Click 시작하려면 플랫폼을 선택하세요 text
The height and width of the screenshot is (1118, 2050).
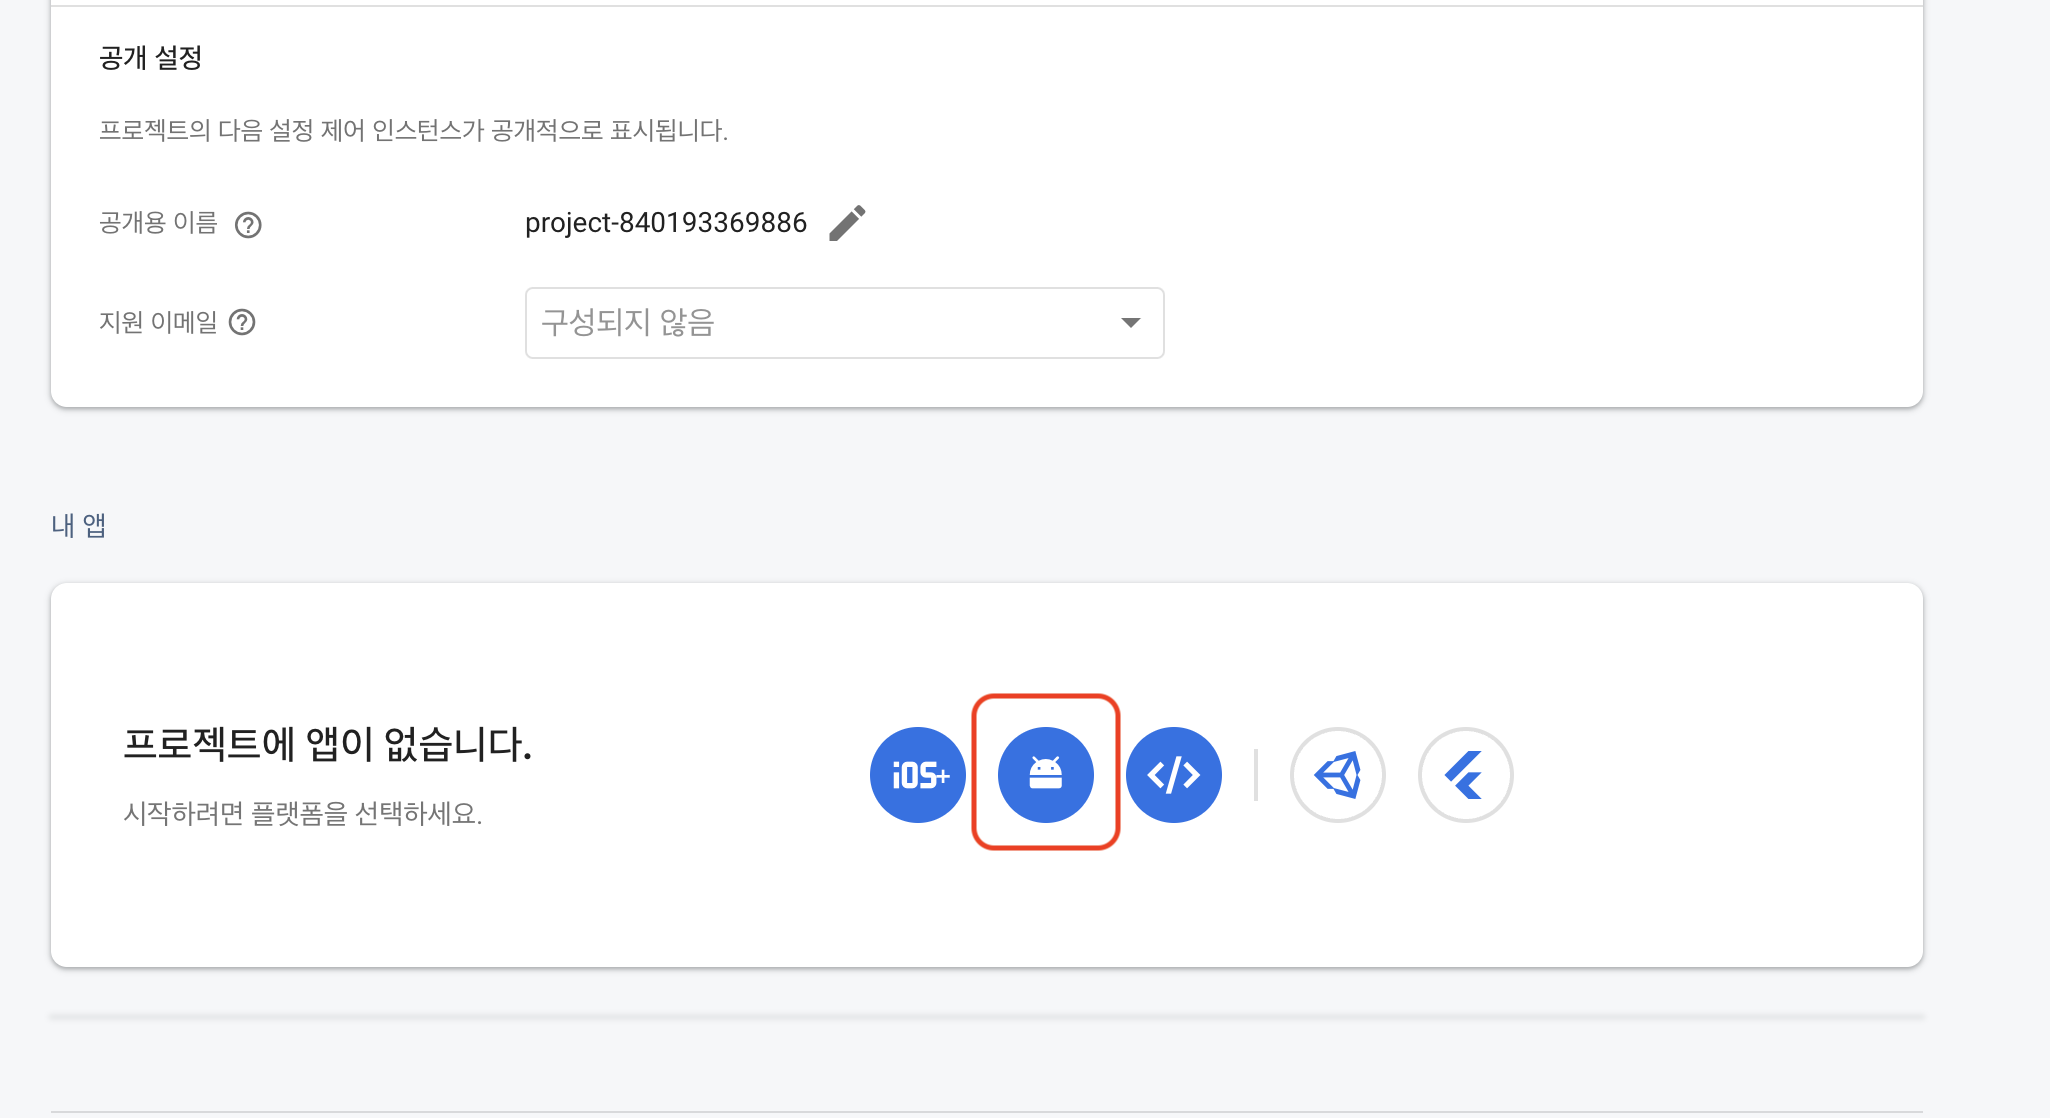(302, 814)
